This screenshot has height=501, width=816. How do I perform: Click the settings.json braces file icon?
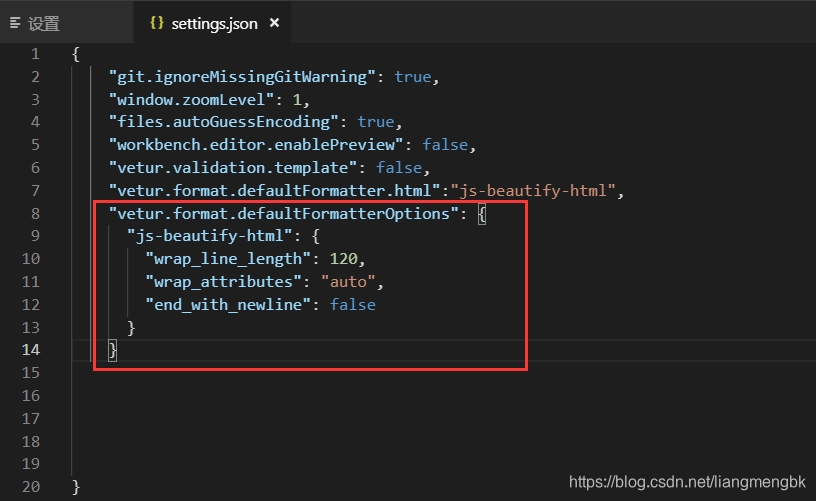point(157,22)
